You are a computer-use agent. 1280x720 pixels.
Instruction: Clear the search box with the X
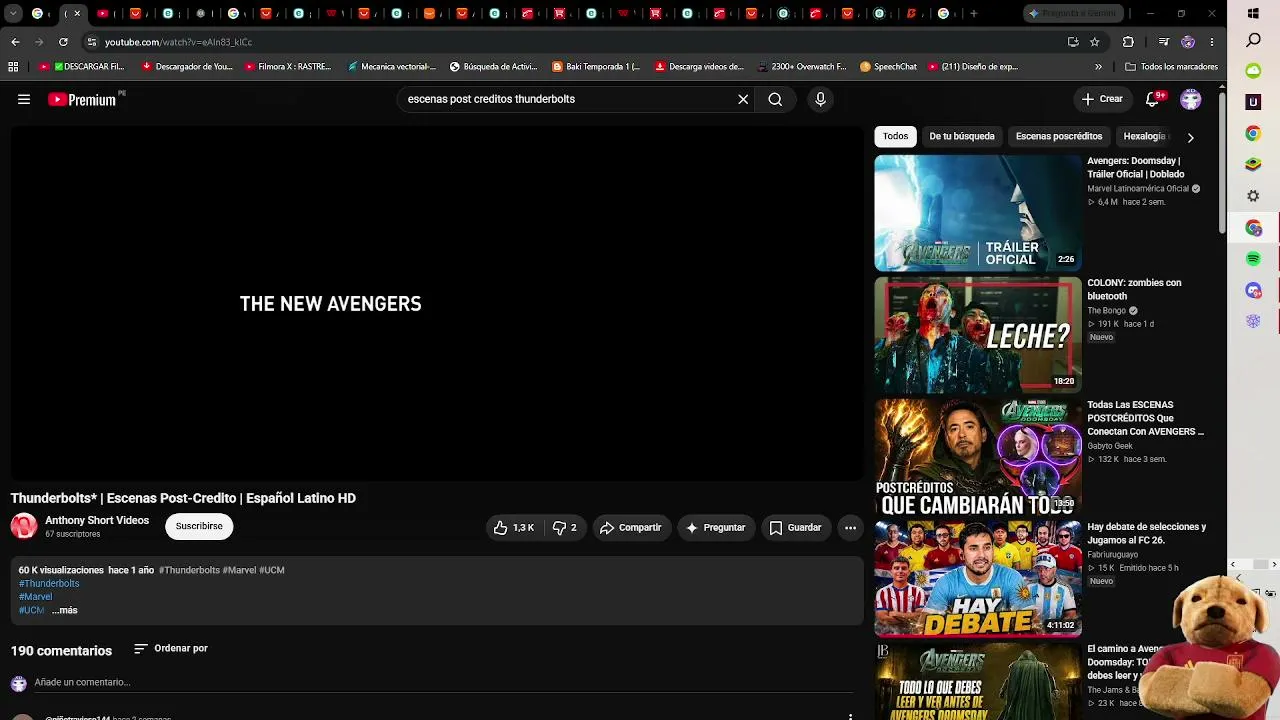pos(743,99)
